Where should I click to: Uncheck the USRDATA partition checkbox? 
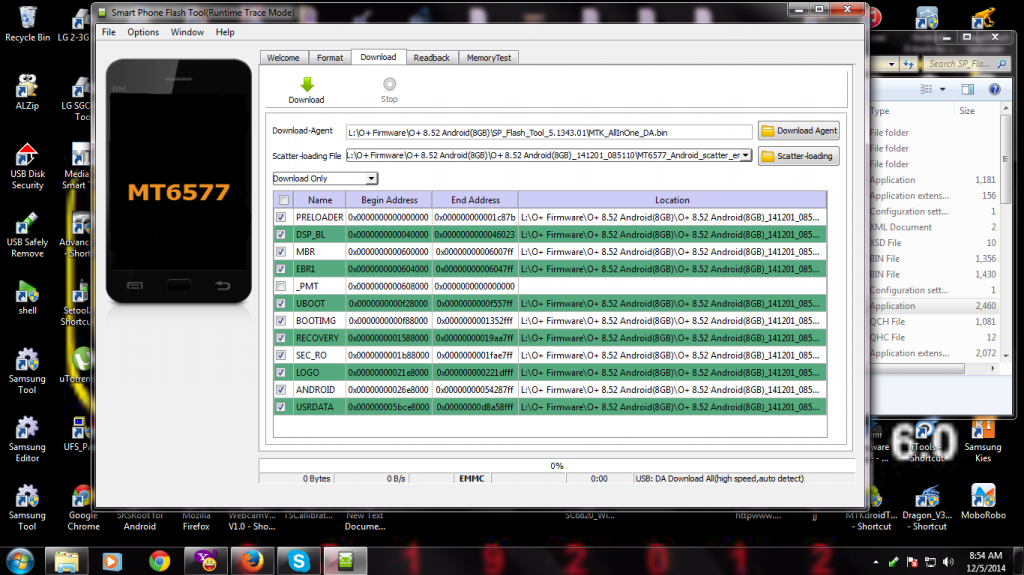281,407
